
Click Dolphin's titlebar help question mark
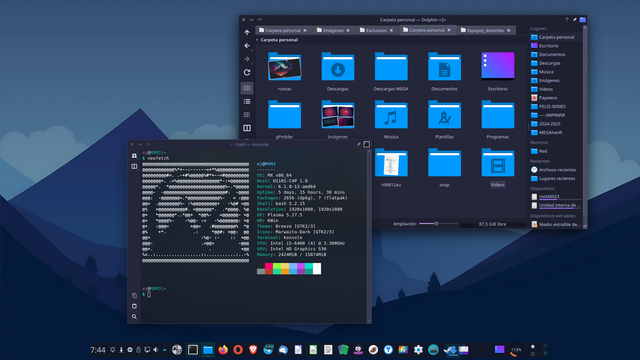click(566, 20)
